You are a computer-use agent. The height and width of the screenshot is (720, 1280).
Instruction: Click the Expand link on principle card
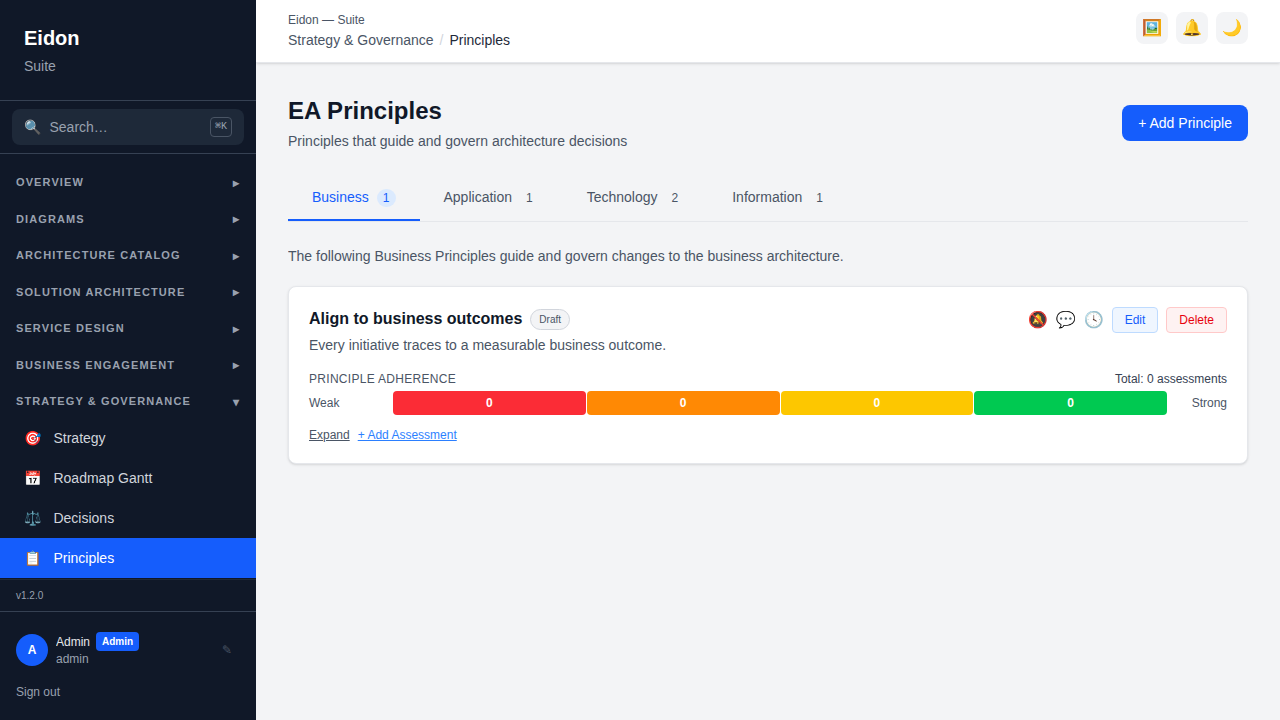329,435
